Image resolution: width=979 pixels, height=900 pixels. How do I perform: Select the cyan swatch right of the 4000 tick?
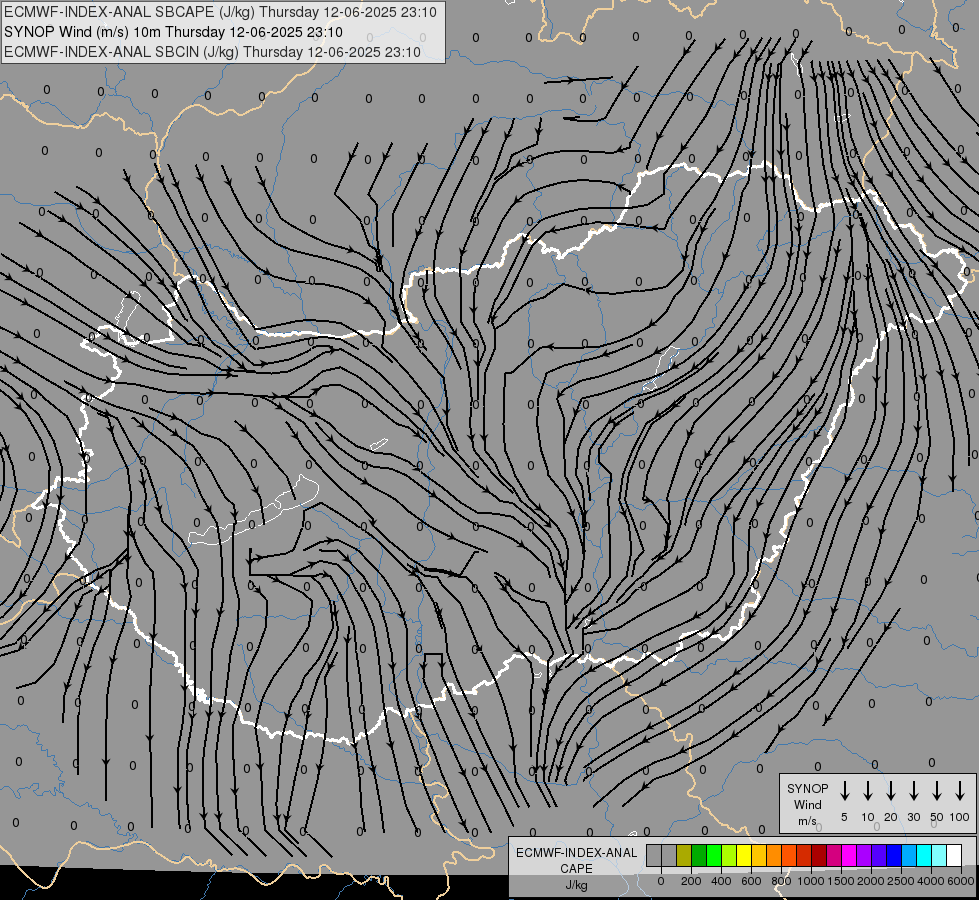pos(924,855)
